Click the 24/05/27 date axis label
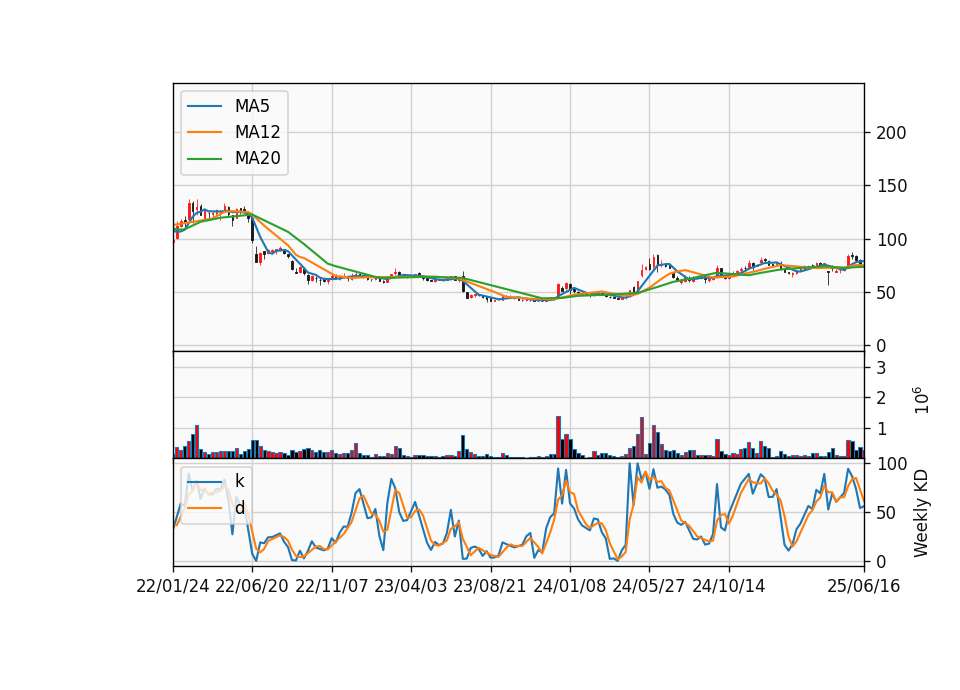Image resolution: width=960 pixels, height=690 pixels. pos(648,587)
